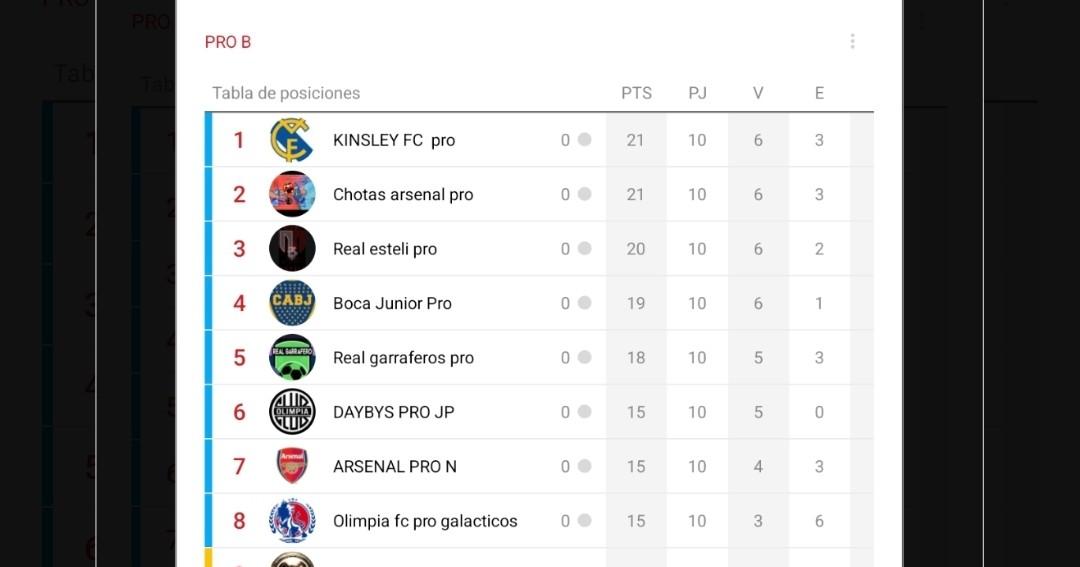Click the ARSENAL PRO N team crest
1080x567 pixels.
pyautogui.click(x=292, y=466)
